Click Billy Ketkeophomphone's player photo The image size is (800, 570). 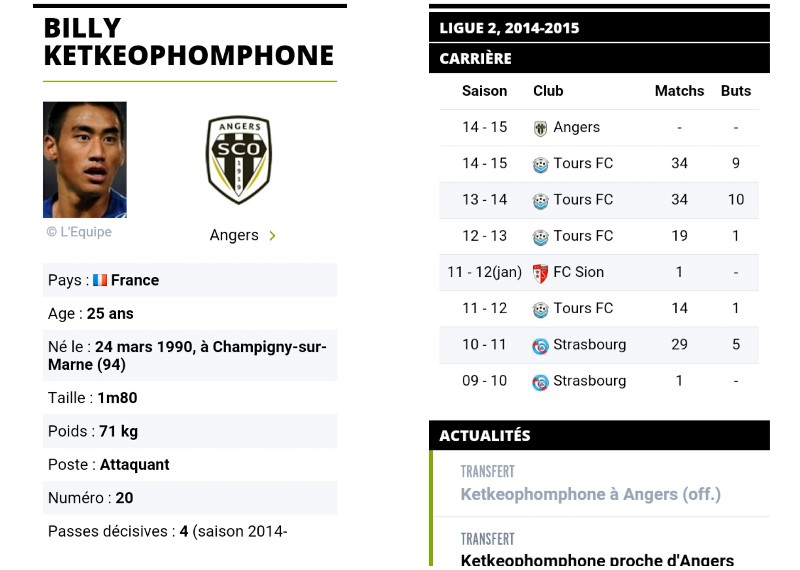tap(85, 160)
